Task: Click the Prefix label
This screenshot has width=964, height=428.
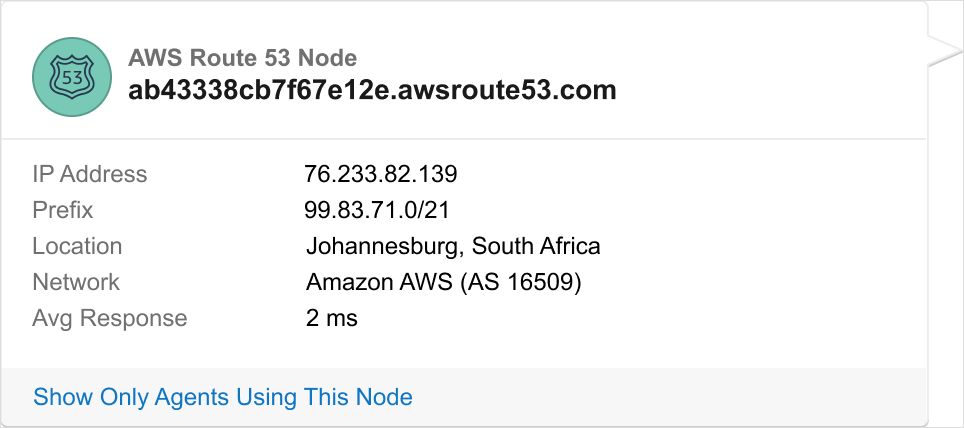Action: [63, 210]
